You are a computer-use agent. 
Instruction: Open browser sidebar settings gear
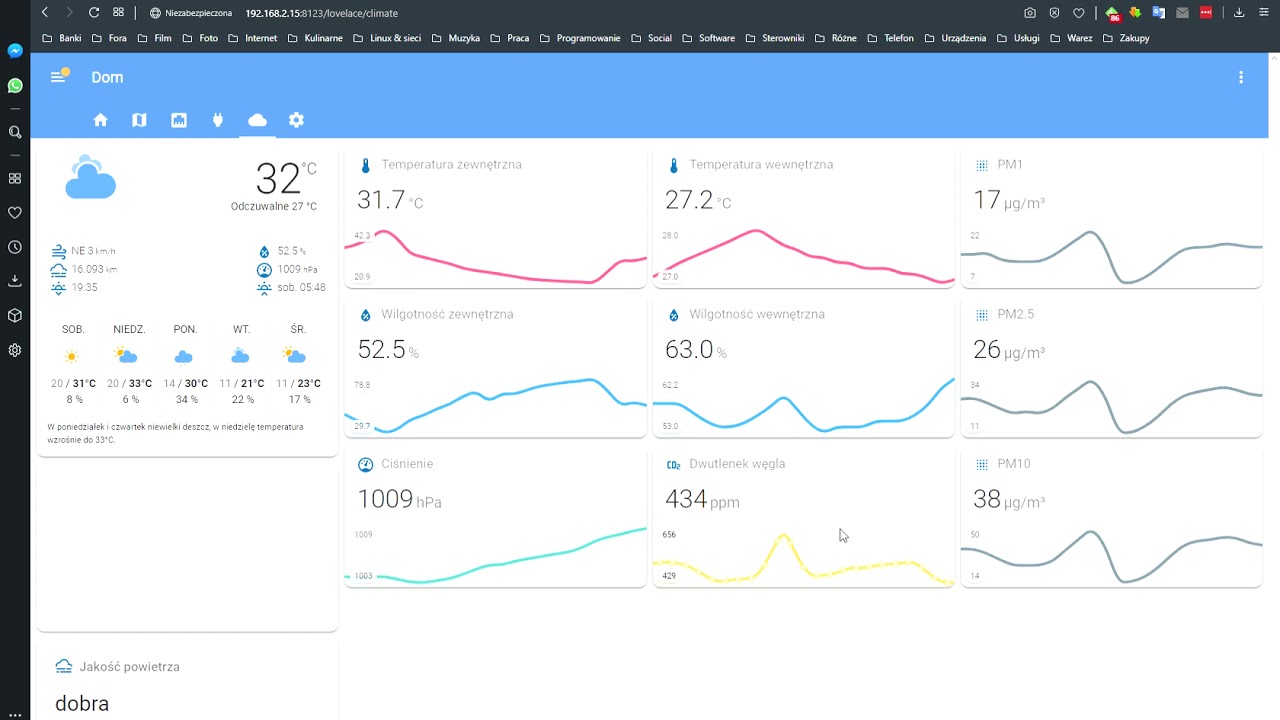click(15, 350)
